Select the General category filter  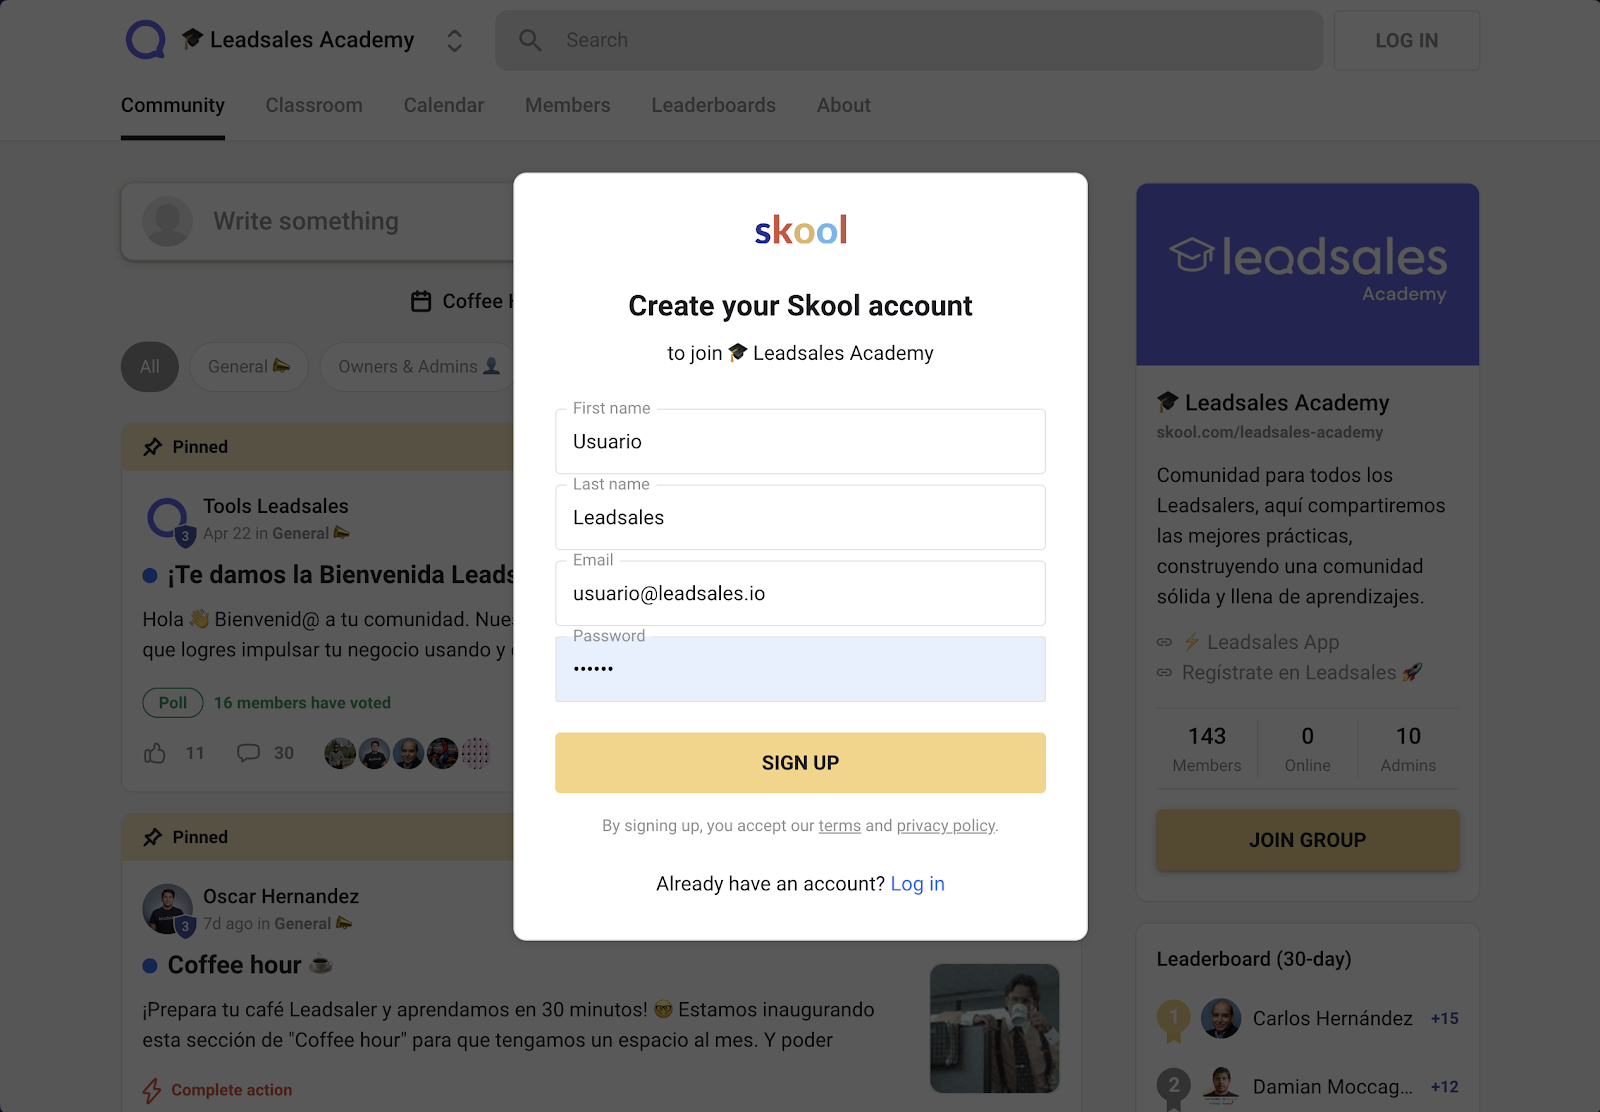[248, 367]
